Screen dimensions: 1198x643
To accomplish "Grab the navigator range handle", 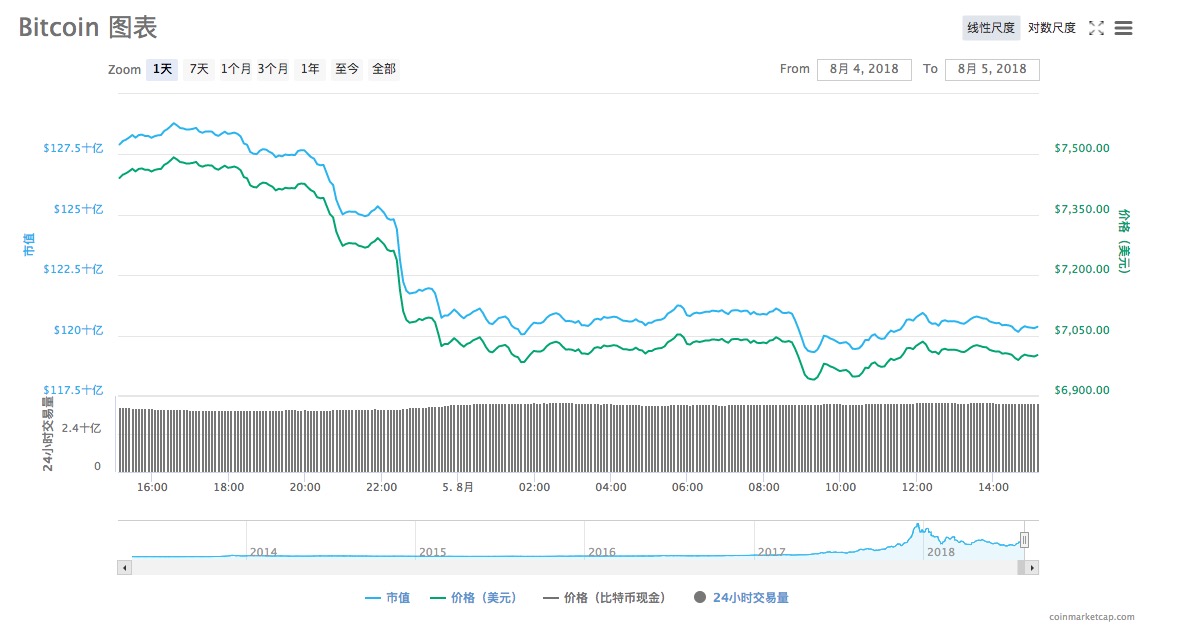I will click(1024, 540).
